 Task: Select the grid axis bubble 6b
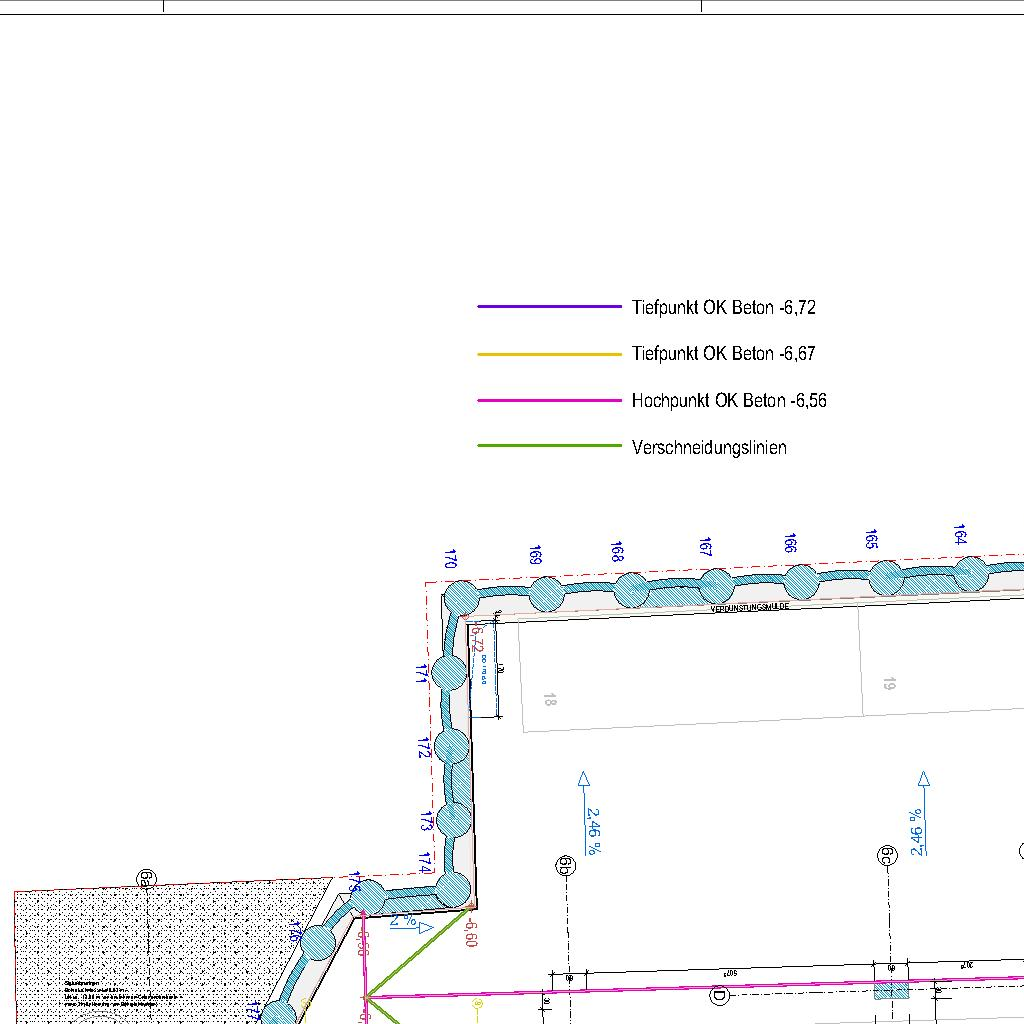(x=566, y=865)
